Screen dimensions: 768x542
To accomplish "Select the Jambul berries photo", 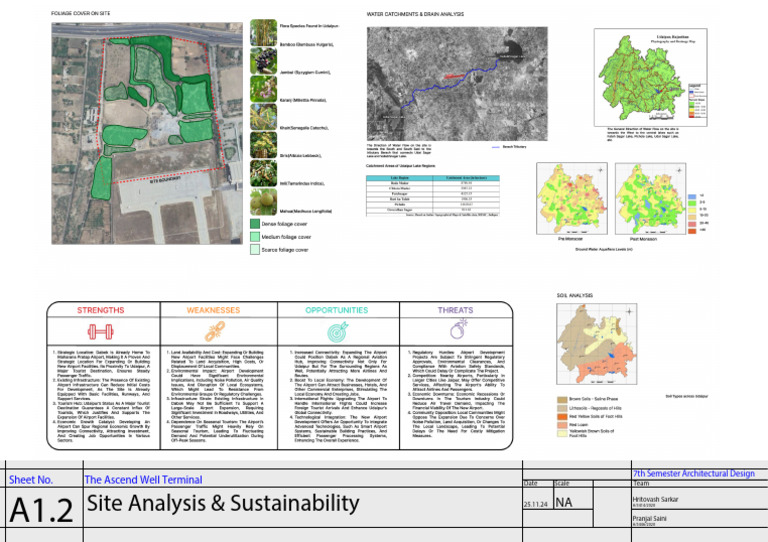I will click(x=264, y=61).
